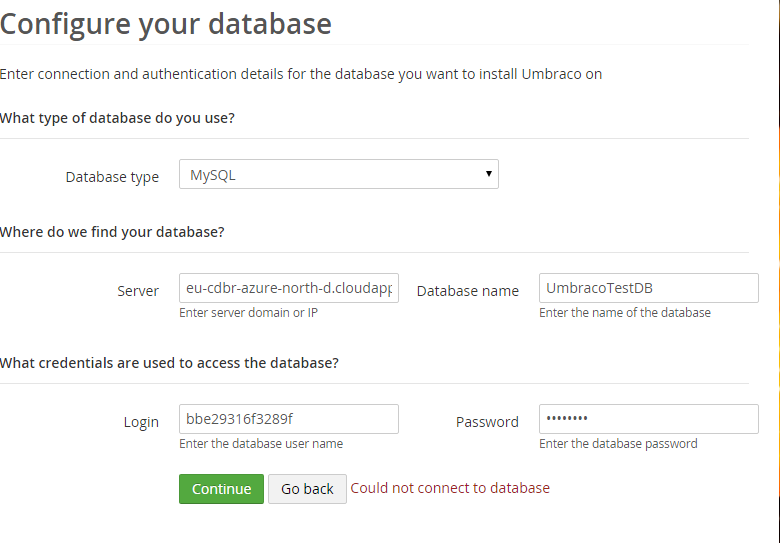Click the Database name field containing UmbracoTestDB
Viewport: 780px width, 543px height.
(x=649, y=288)
